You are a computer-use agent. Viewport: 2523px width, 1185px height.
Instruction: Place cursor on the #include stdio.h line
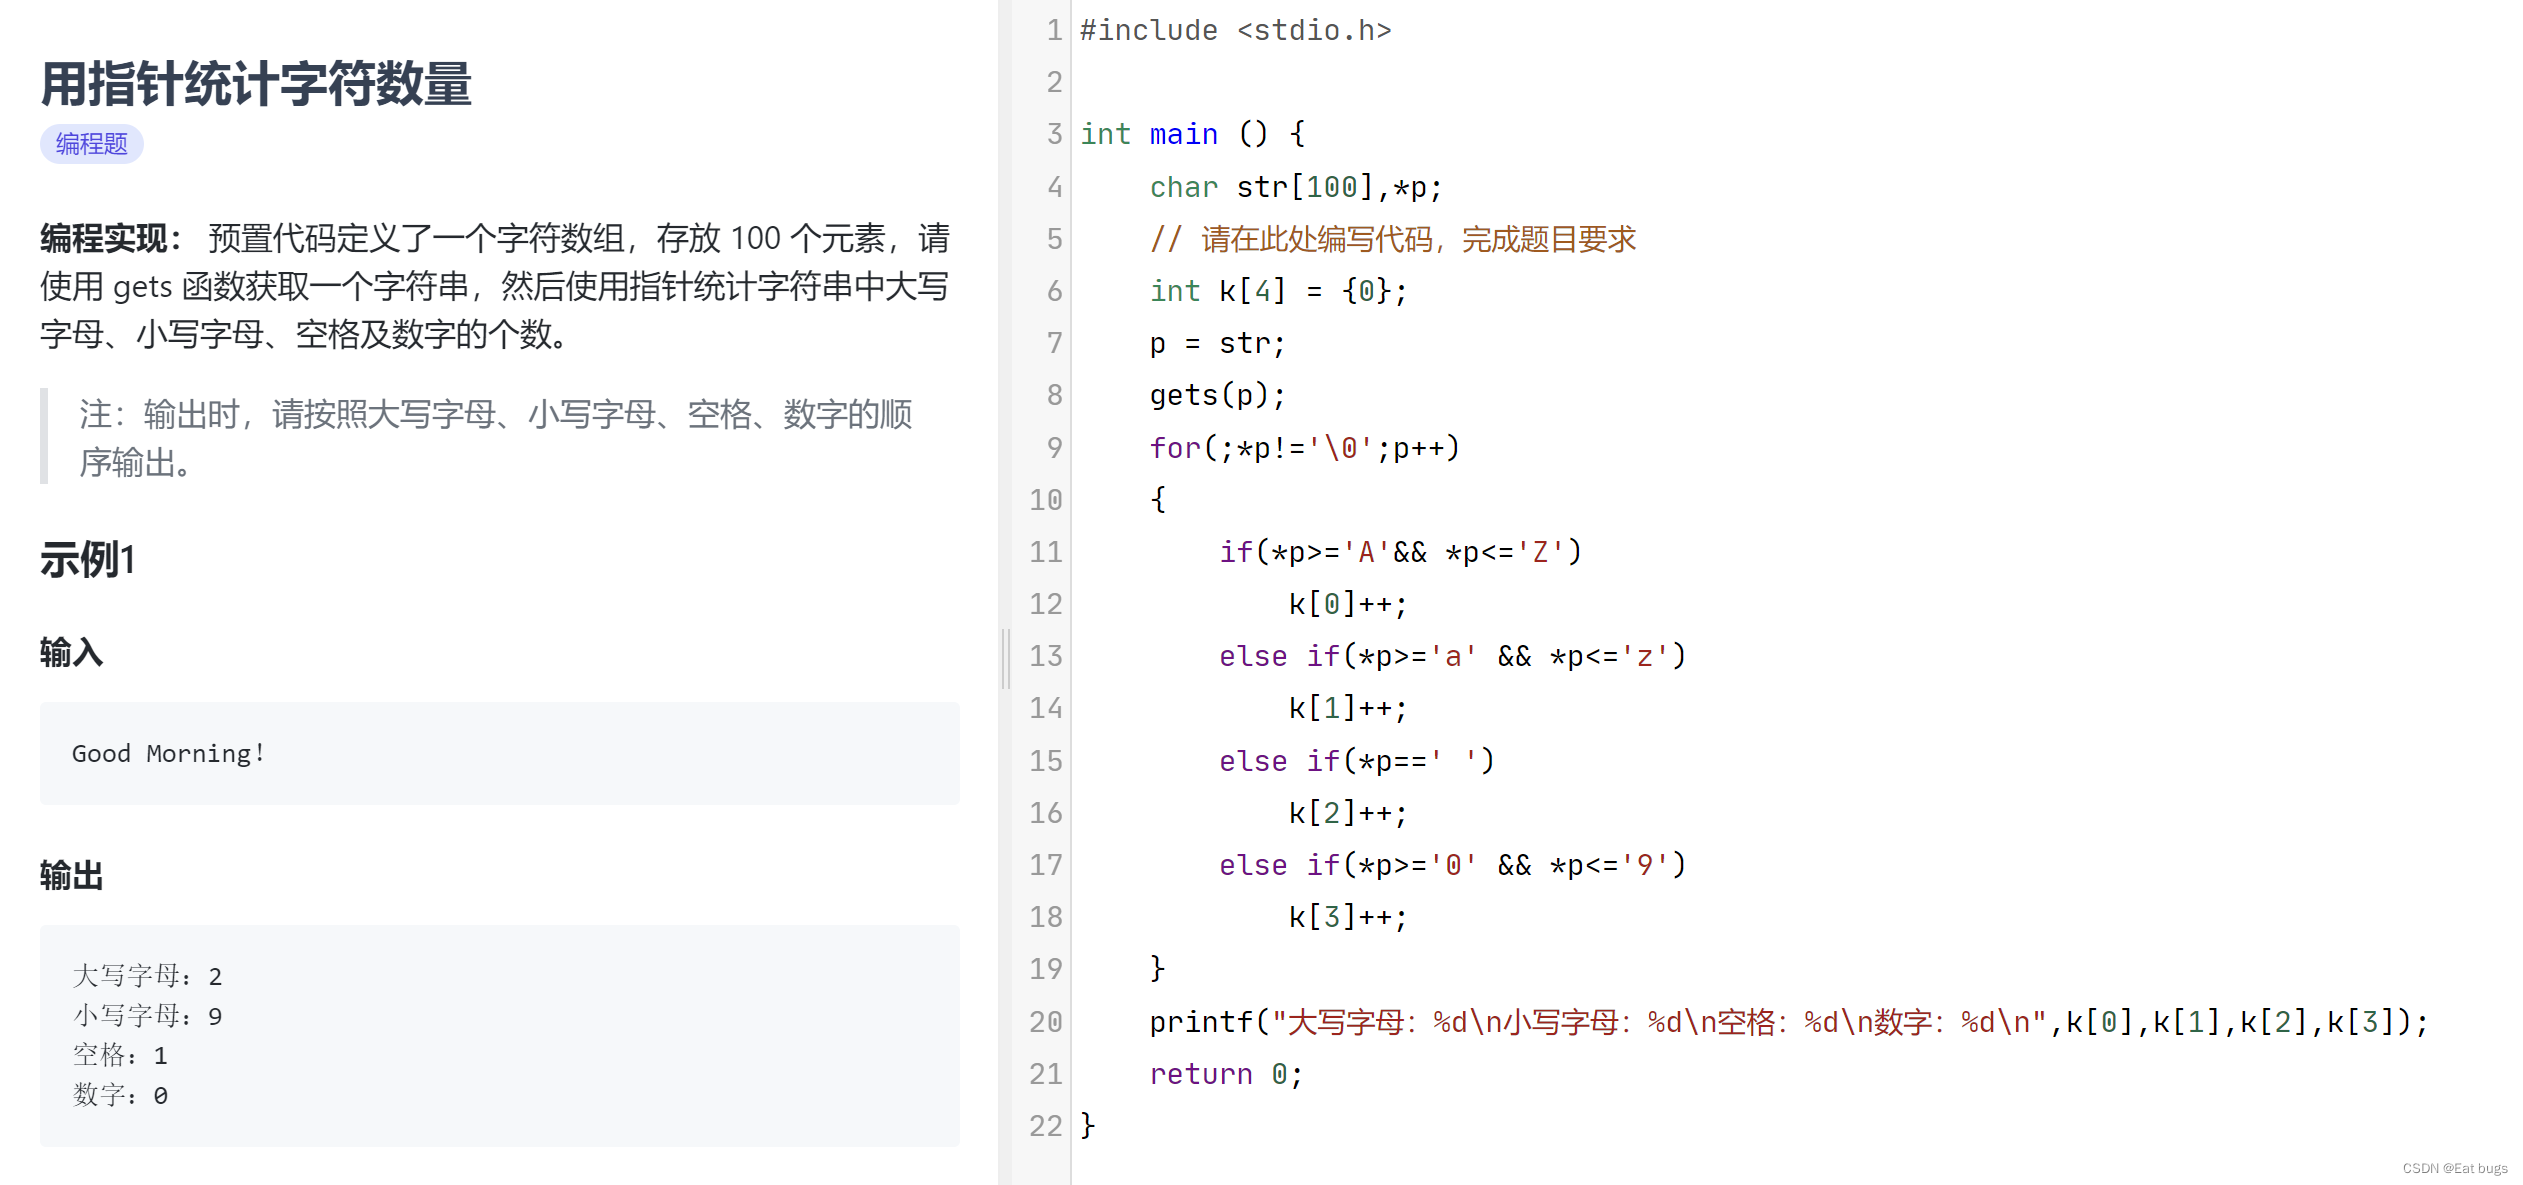point(1235,30)
